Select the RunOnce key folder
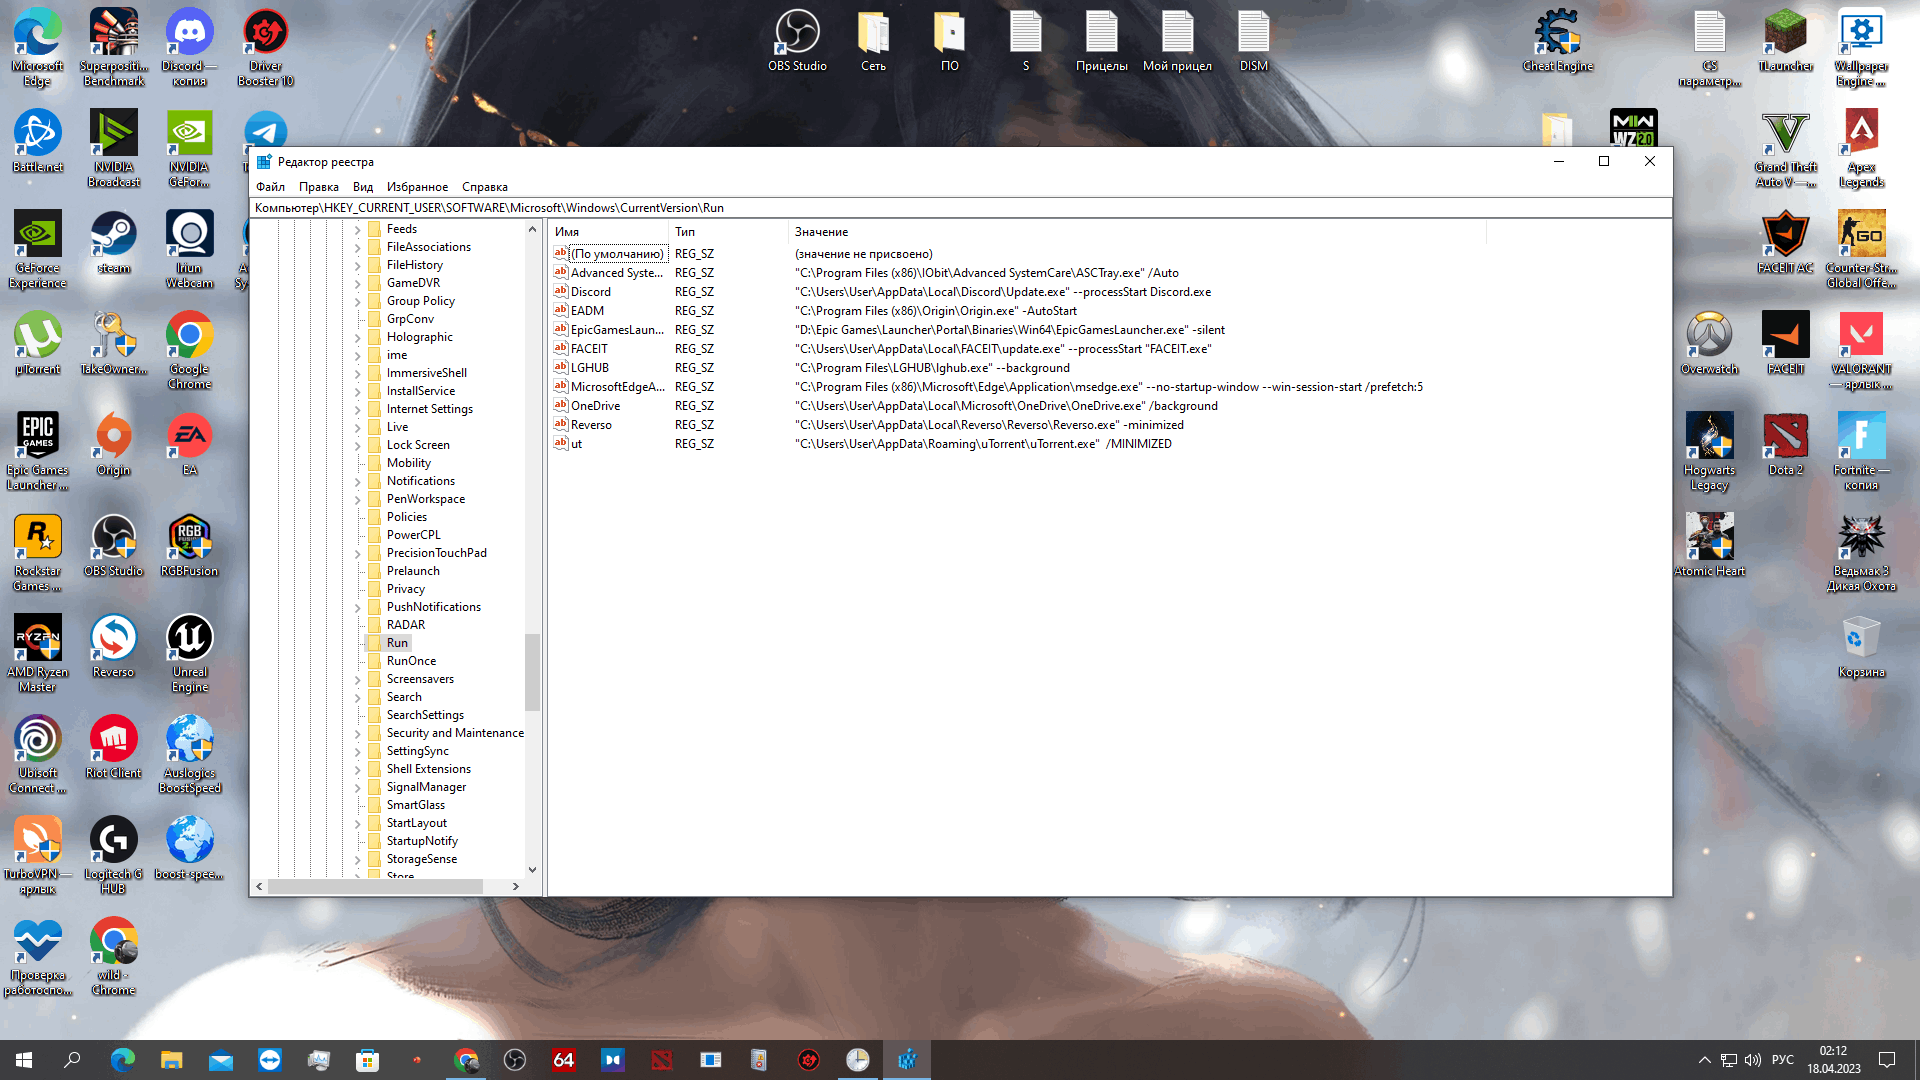 [411, 661]
